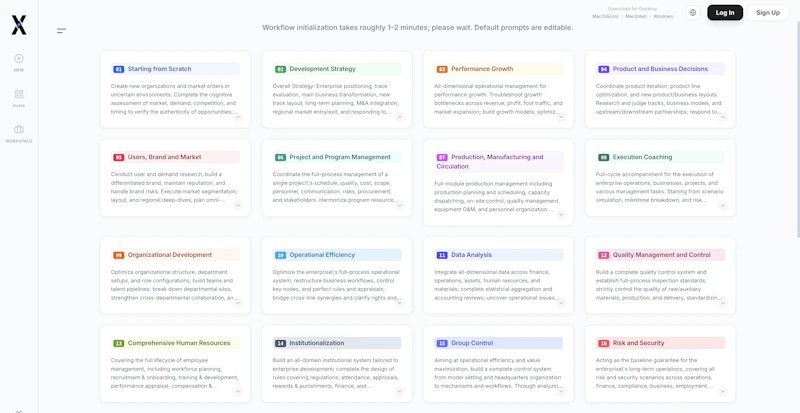Expand Comprehensive Human Resources description
This screenshot has height=413, width=800.
[x=238, y=391]
